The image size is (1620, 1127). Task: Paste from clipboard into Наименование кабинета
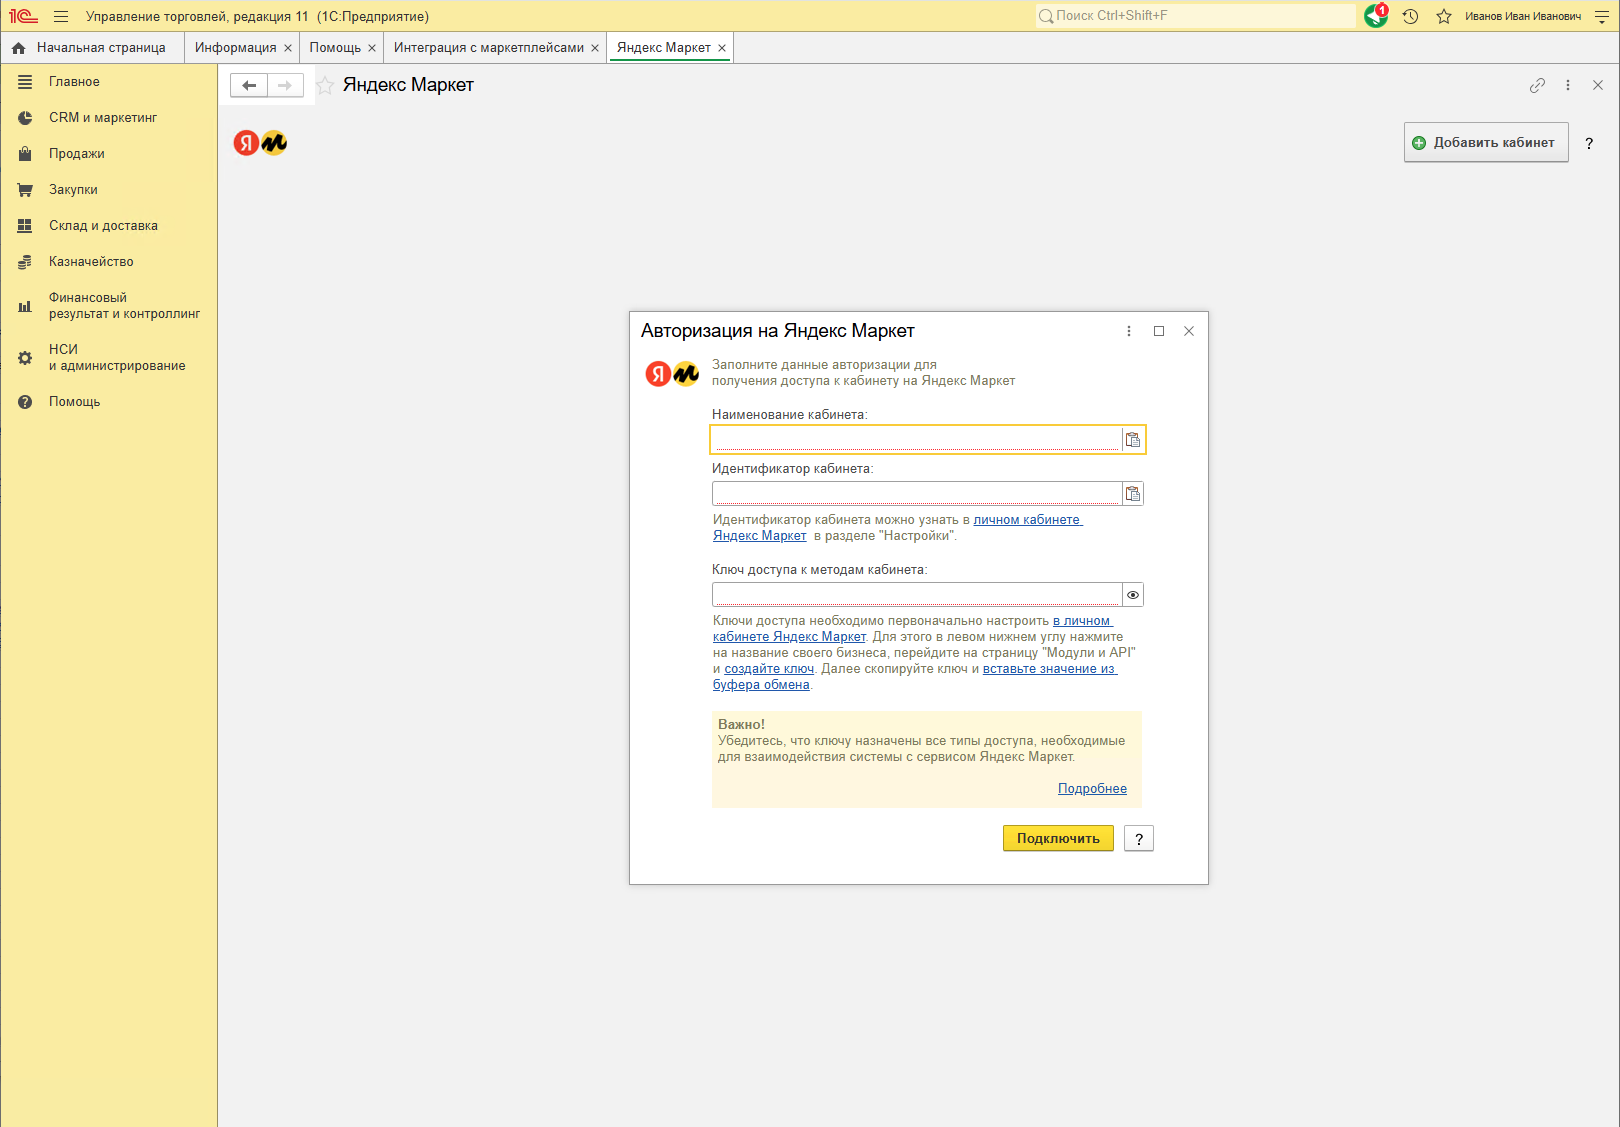click(1132, 440)
